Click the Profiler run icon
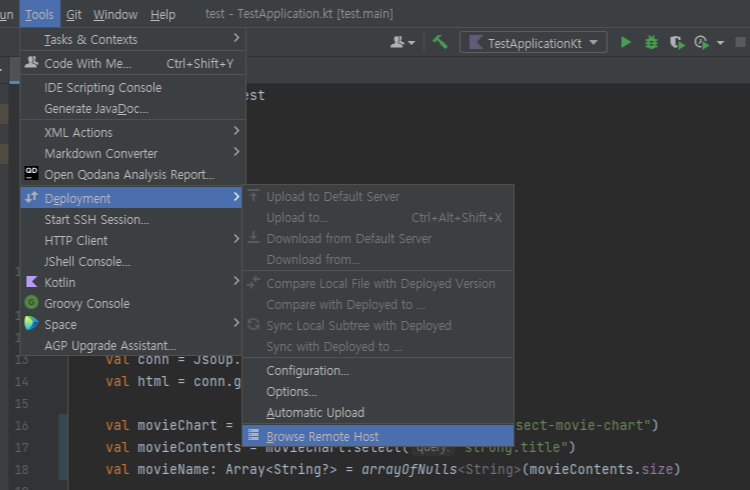750x490 pixels. [702, 43]
